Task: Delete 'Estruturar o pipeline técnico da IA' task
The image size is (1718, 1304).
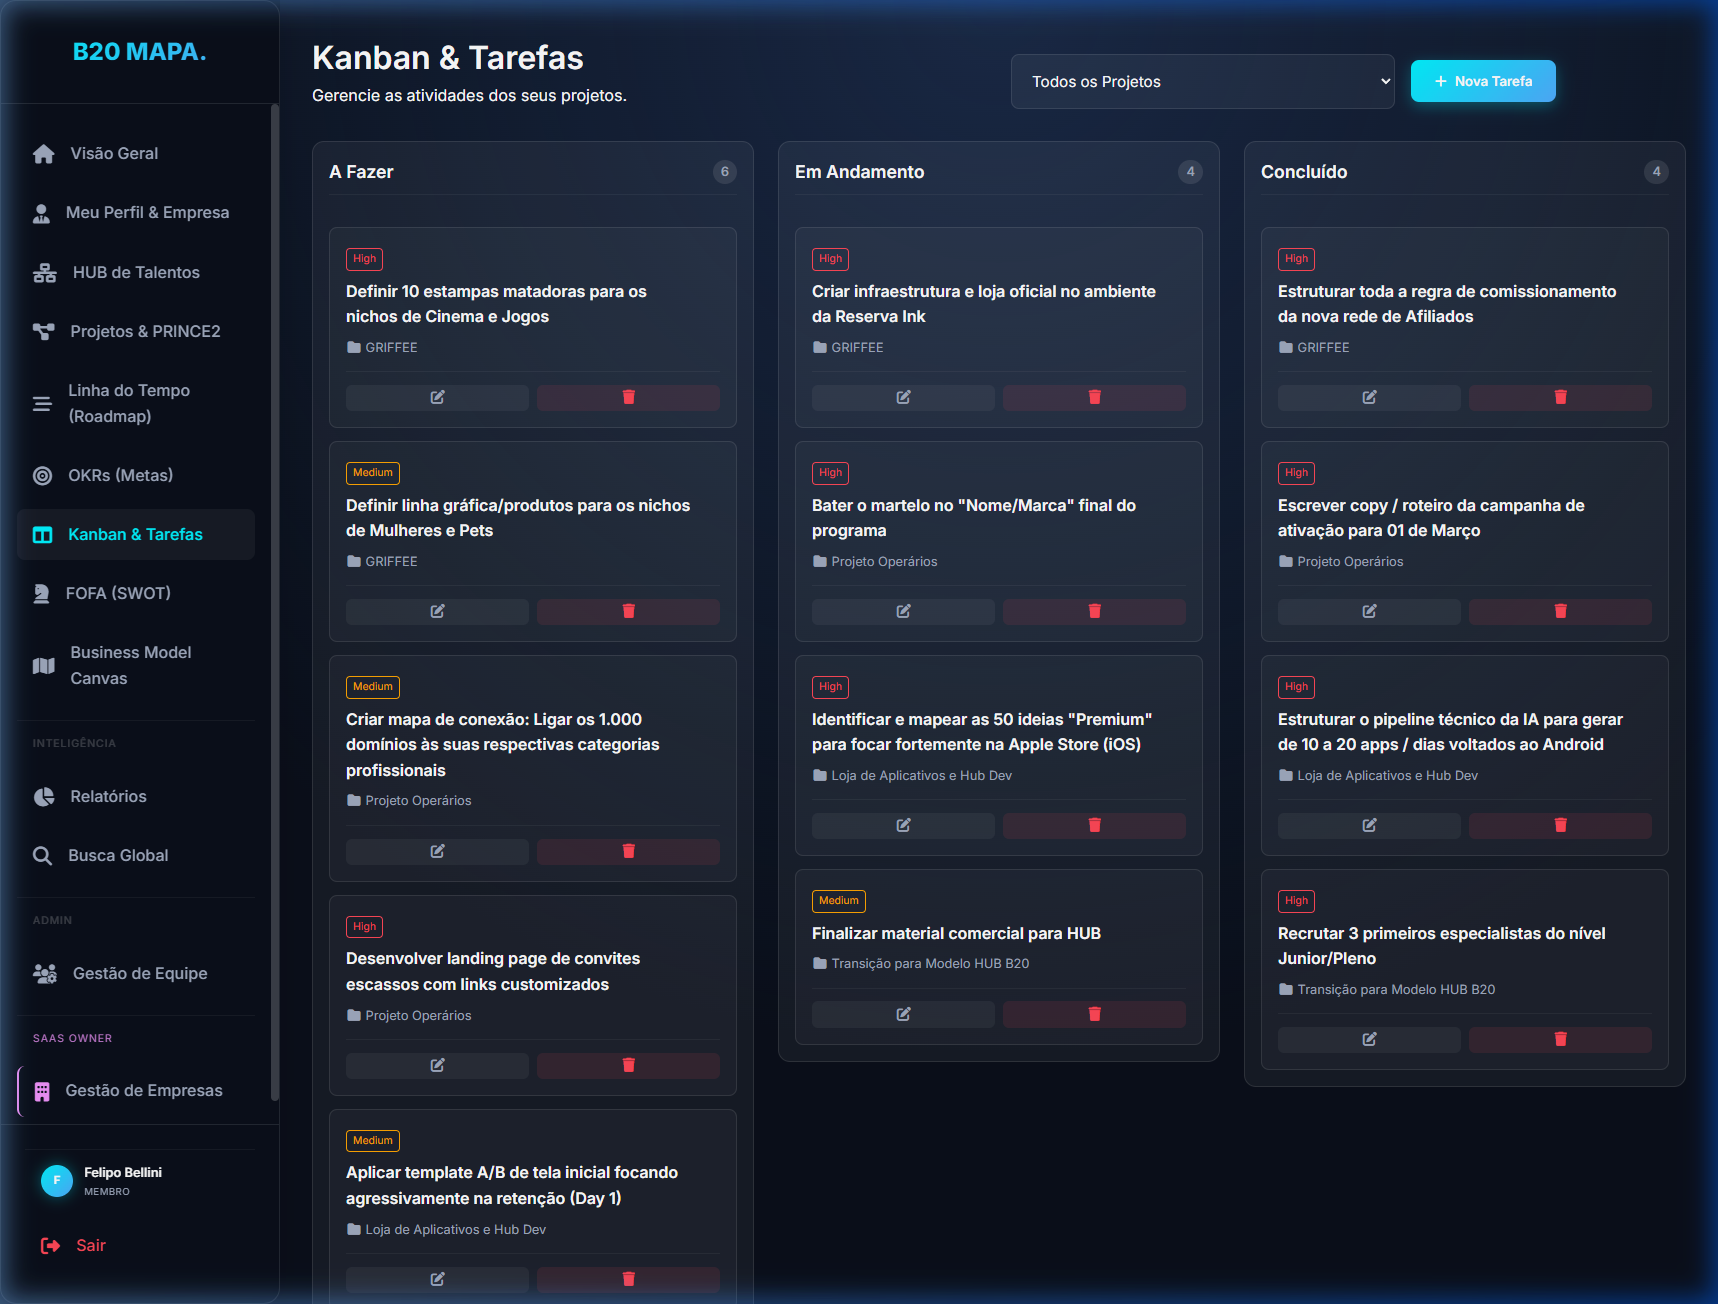Action: point(1560,825)
